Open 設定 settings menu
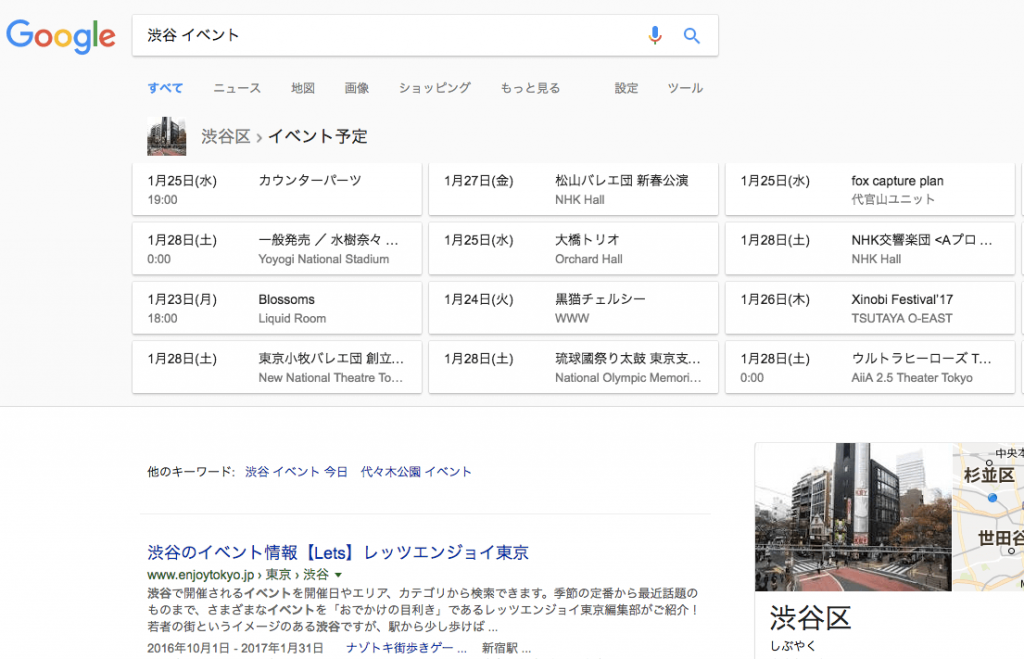Screen dimensions: 1024x659 coord(626,88)
